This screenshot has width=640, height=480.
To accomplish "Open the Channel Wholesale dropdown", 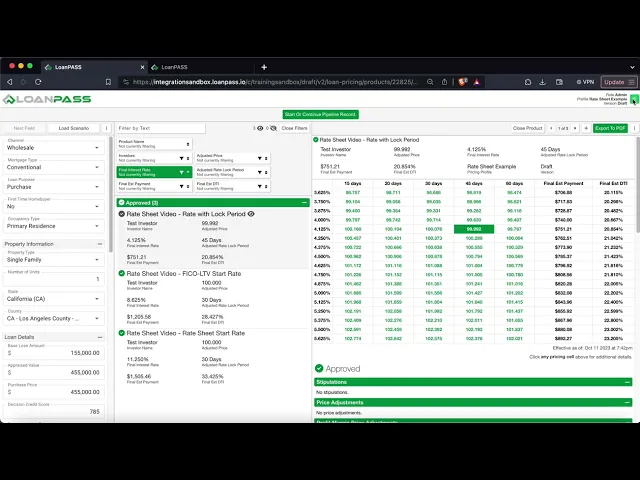I will (53, 147).
